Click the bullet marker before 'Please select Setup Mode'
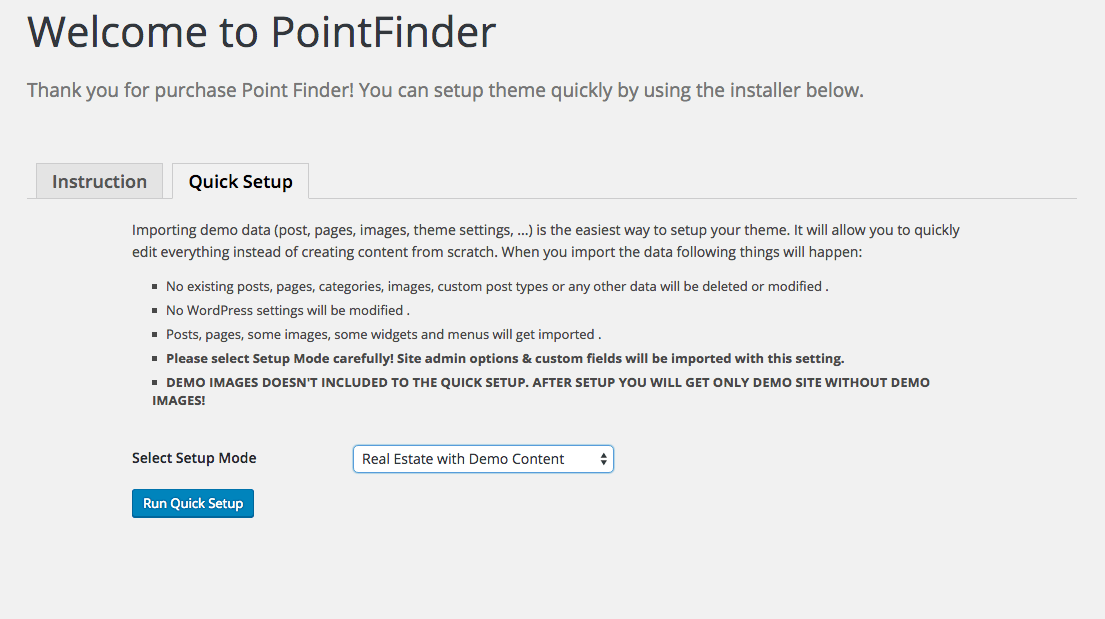This screenshot has width=1105, height=619. coord(155,359)
